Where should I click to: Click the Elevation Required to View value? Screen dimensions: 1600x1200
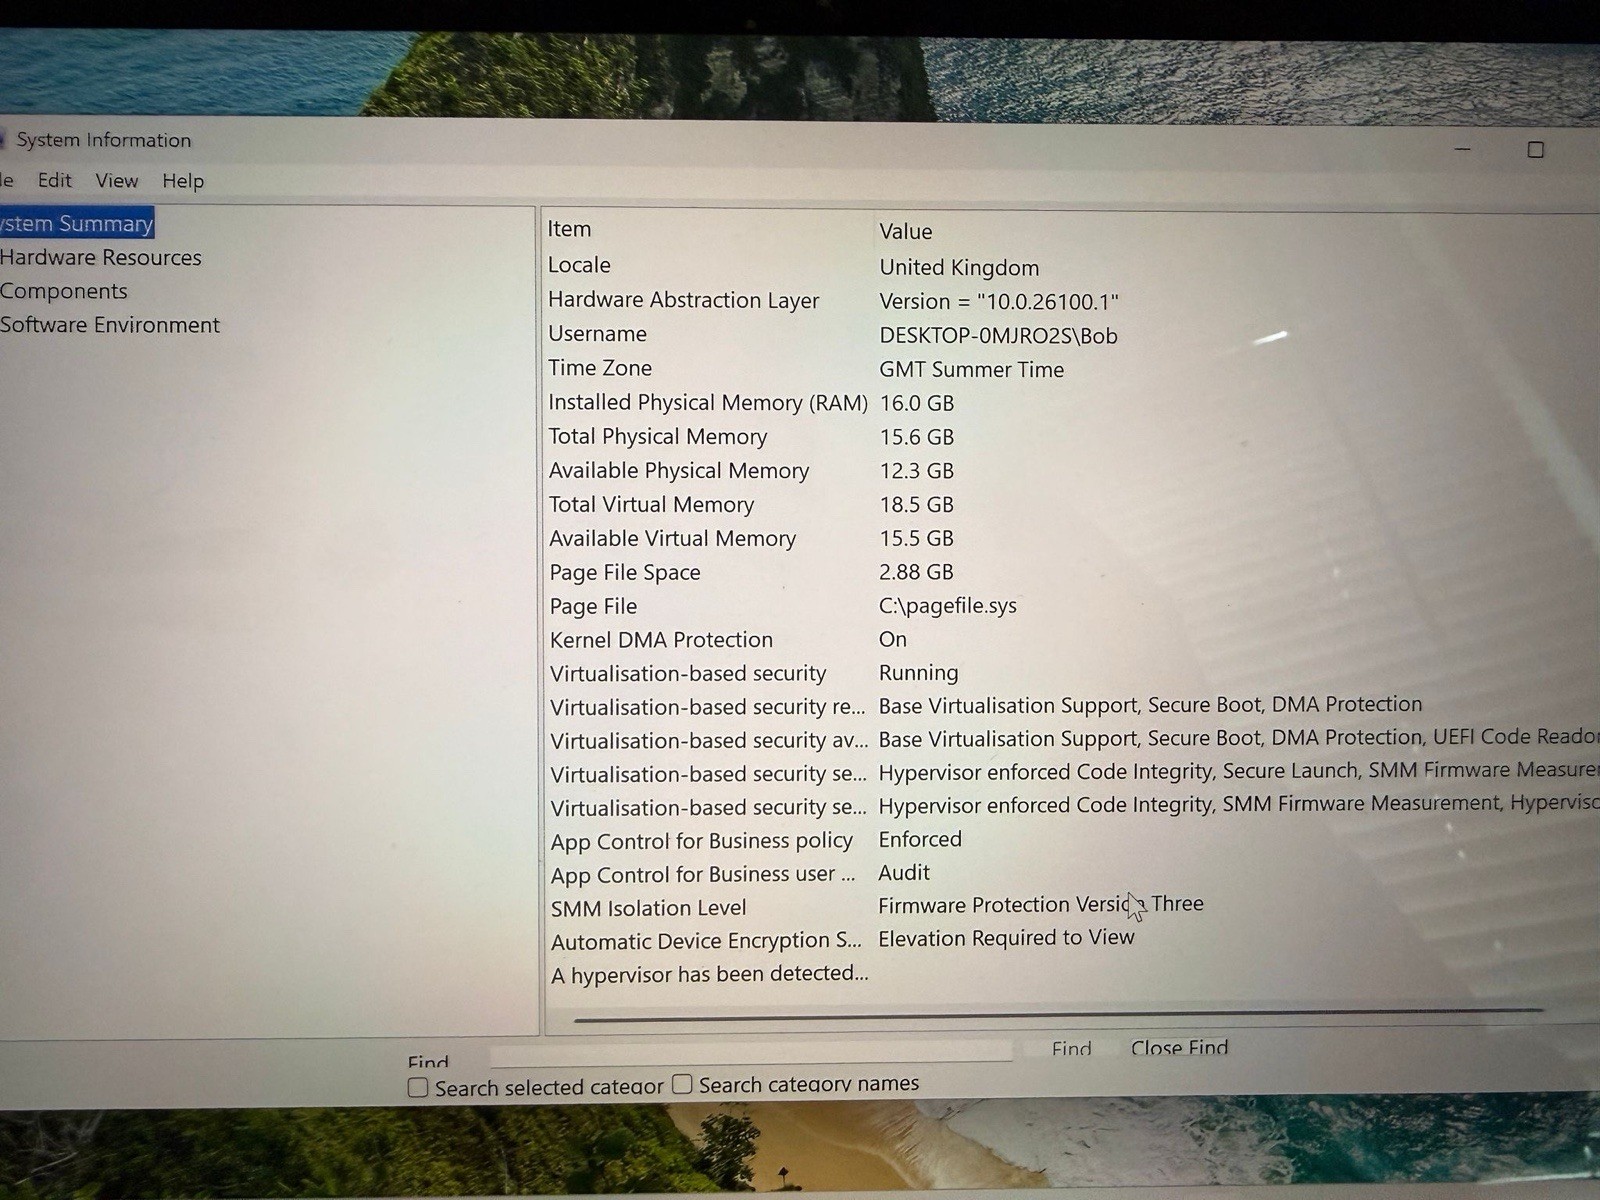(x=1006, y=938)
